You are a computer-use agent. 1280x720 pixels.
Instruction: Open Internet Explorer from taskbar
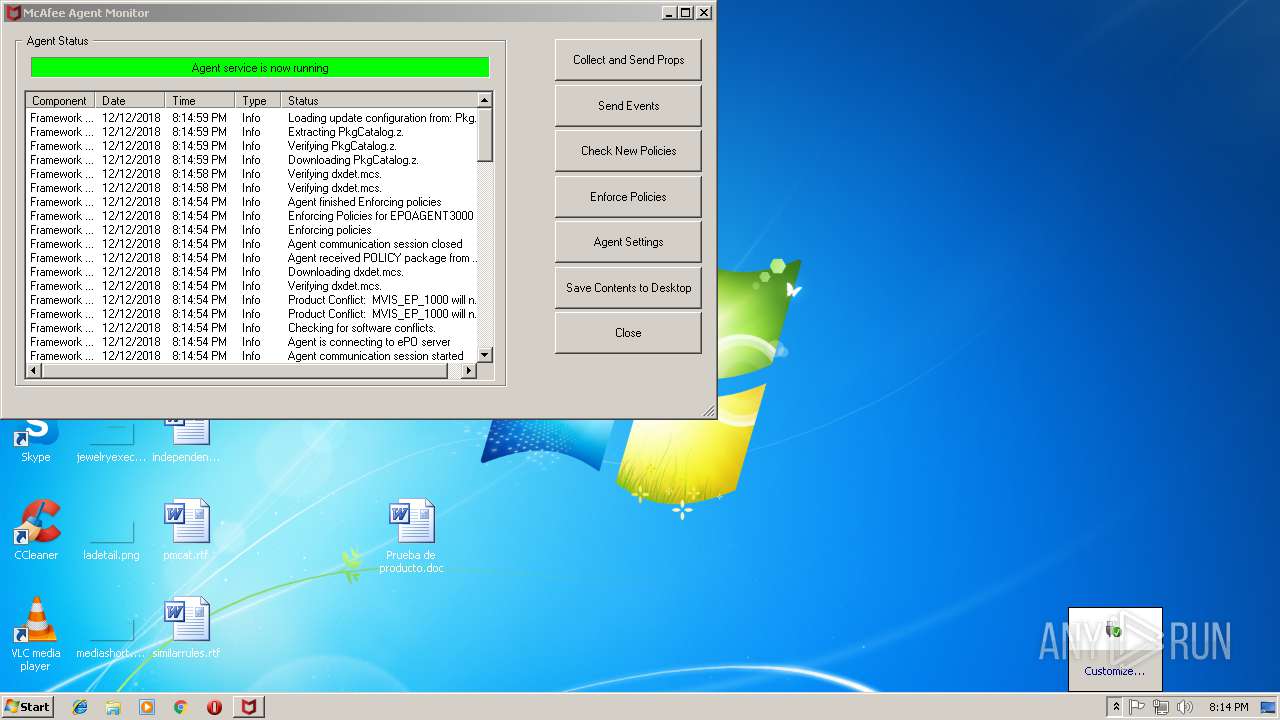pyautogui.click(x=80, y=707)
